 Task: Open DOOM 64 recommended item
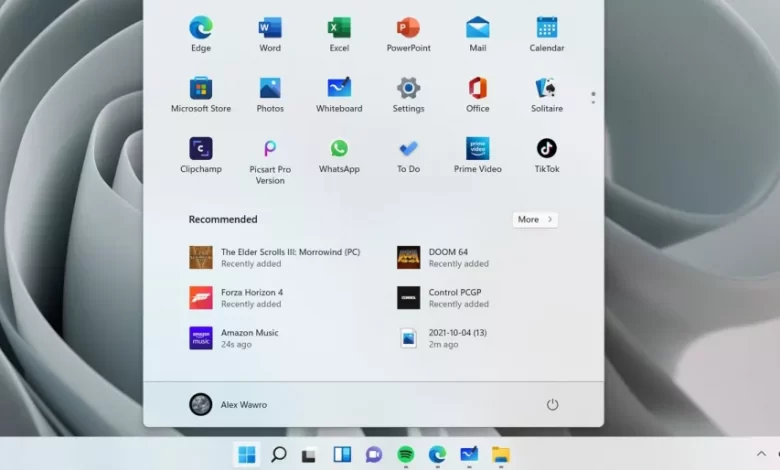pyautogui.click(x=443, y=258)
